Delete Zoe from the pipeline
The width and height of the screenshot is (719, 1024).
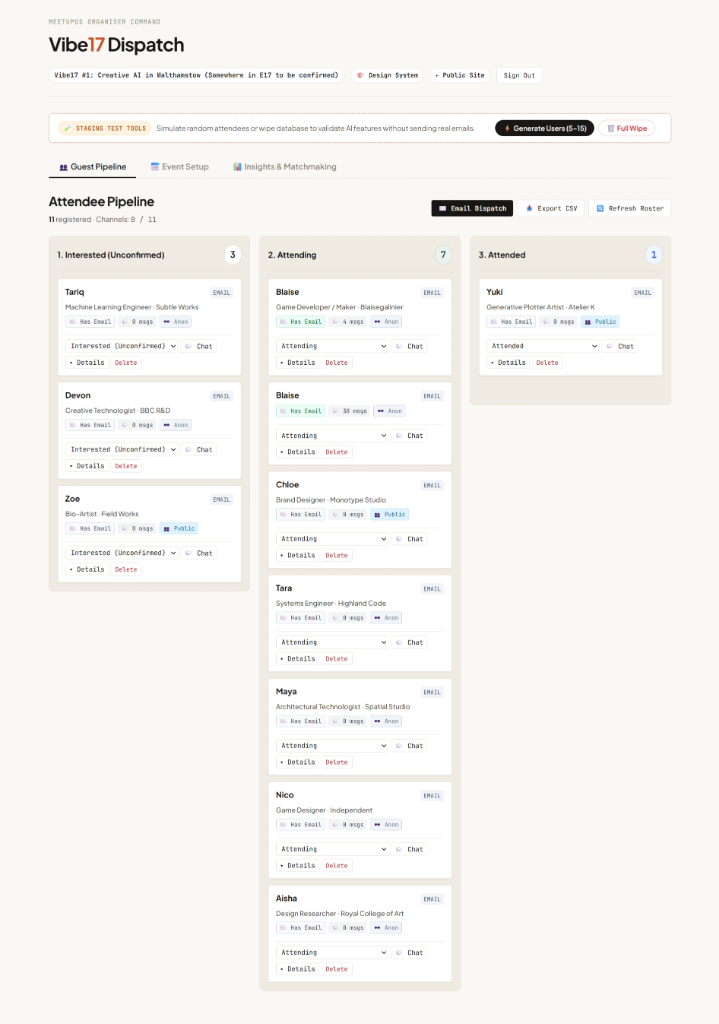126,569
